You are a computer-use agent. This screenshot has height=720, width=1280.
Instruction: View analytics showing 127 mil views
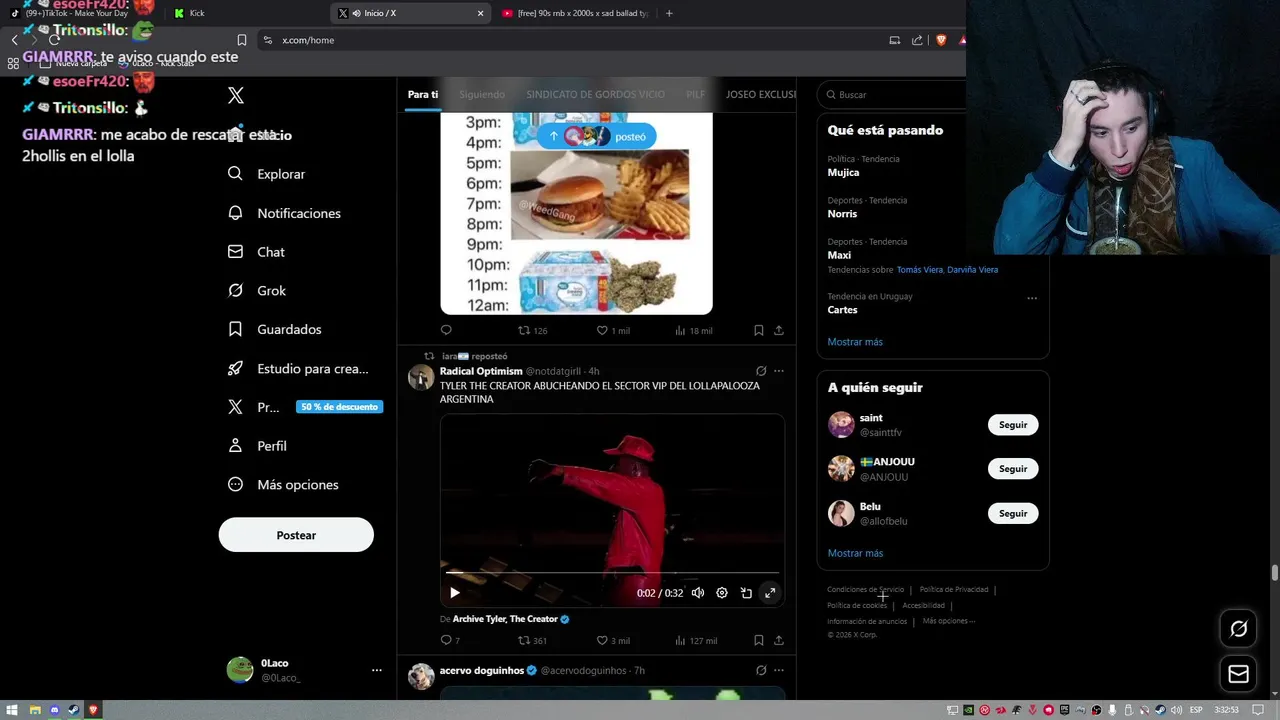[696, 640]
